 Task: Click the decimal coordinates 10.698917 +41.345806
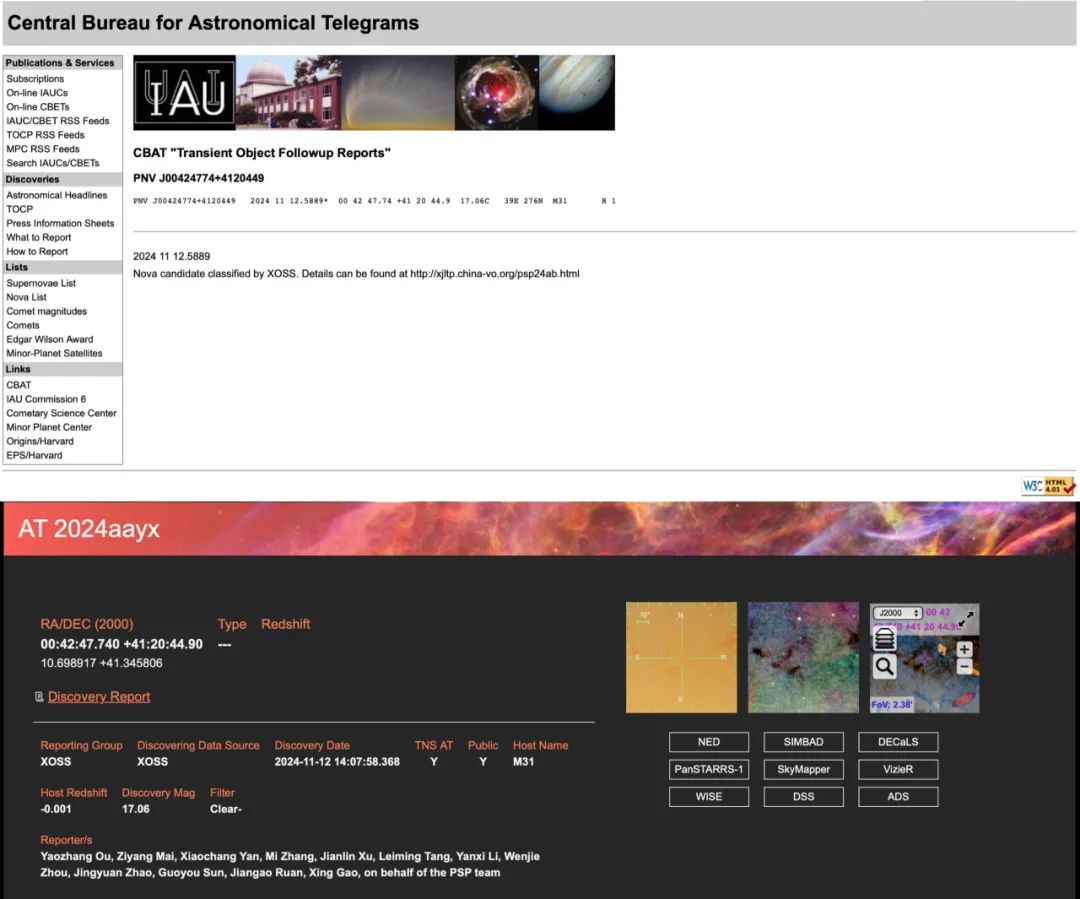(101, 663)
